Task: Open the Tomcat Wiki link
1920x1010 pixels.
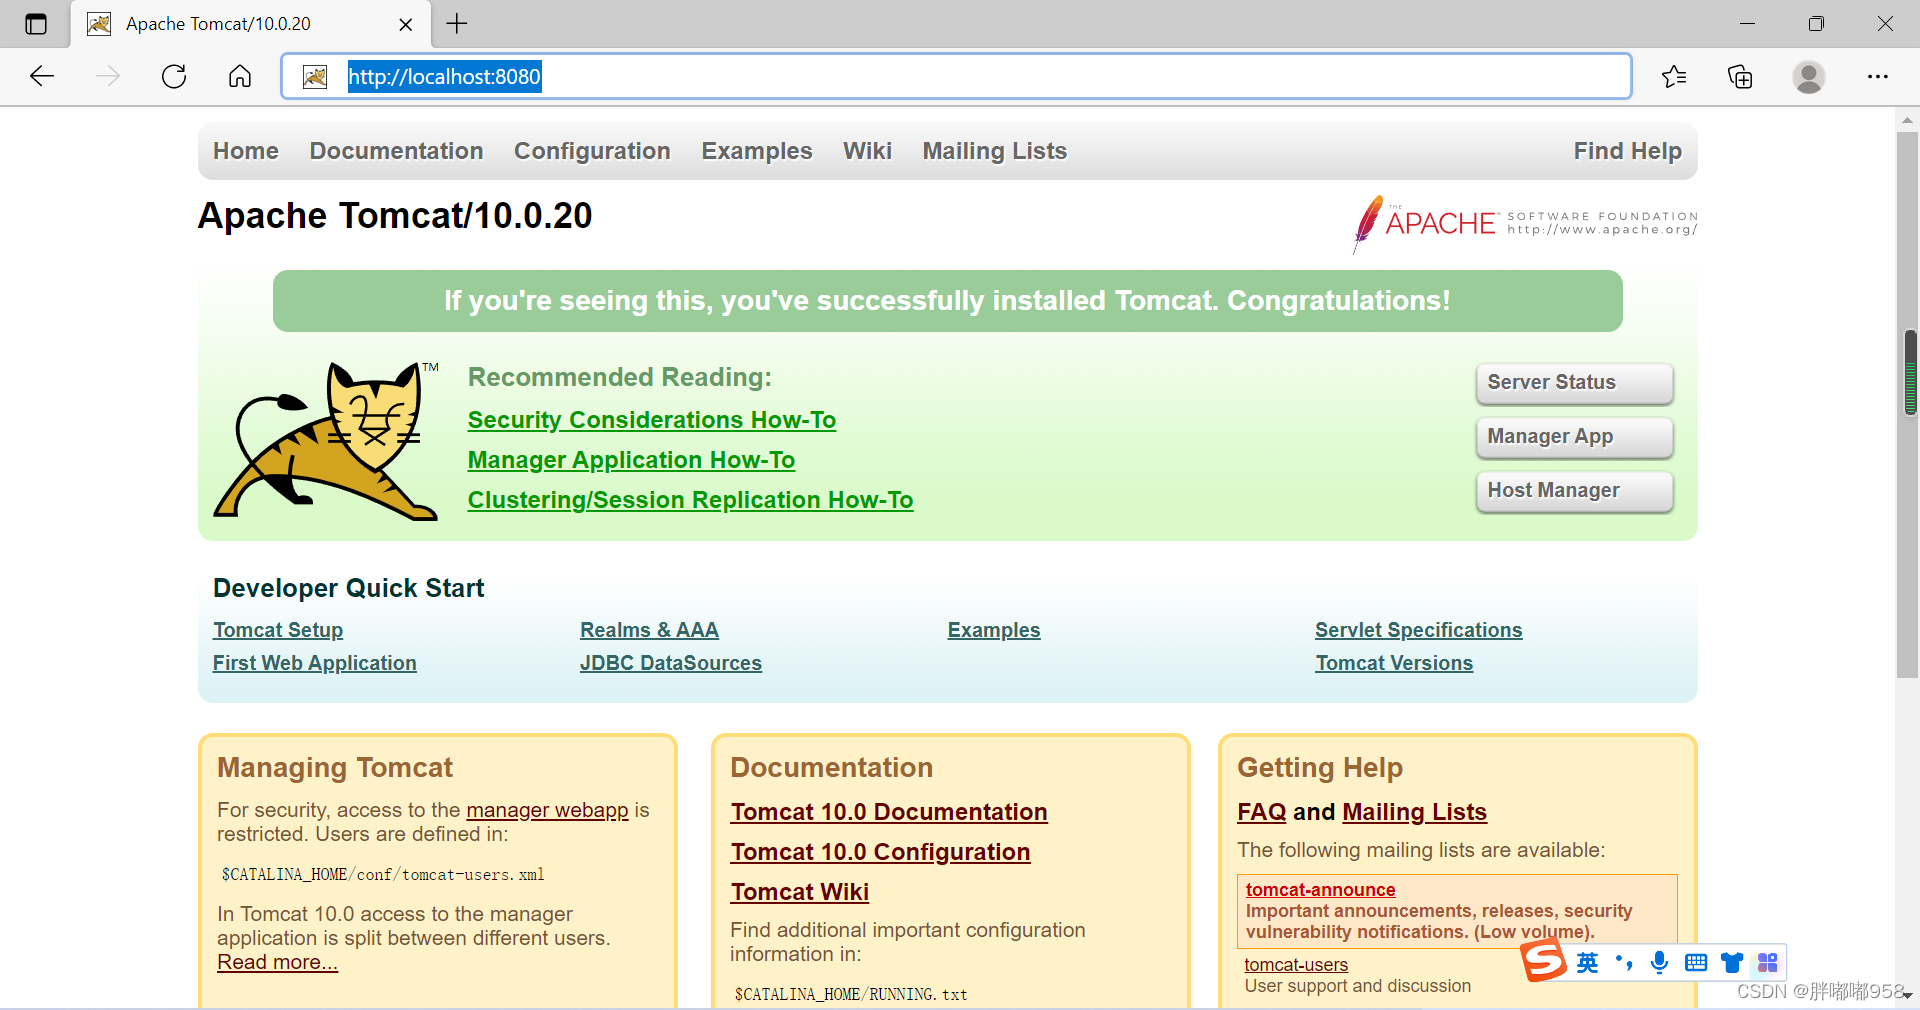Action: pos(800,892)
